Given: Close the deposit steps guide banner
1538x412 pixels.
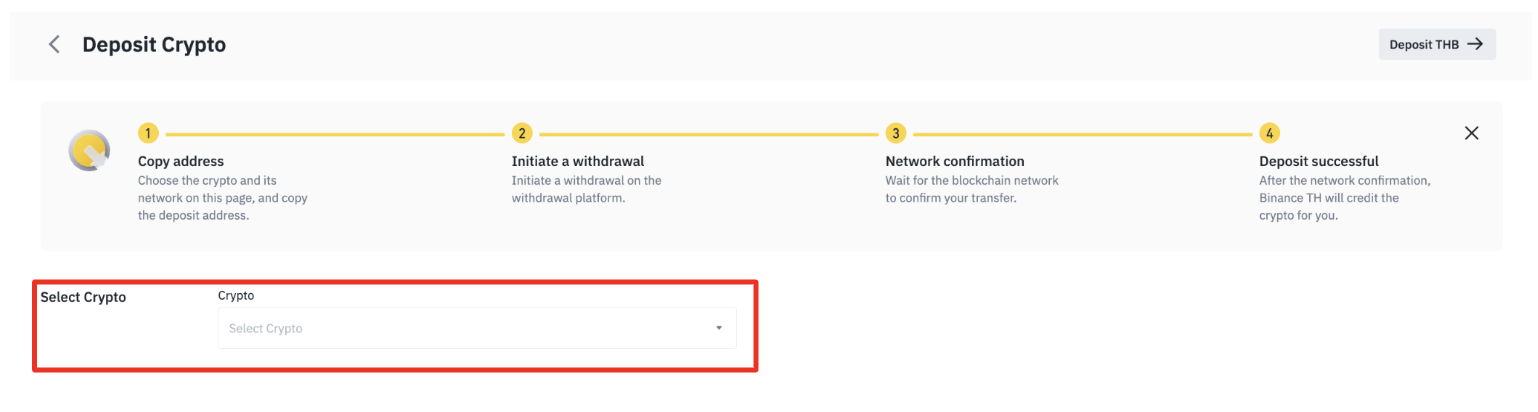Looking at the screenshot, I should [1471, 133].
